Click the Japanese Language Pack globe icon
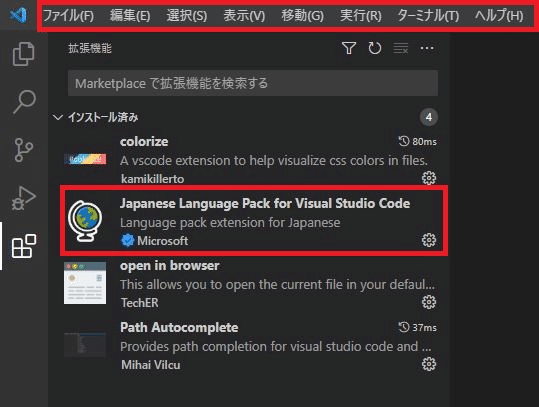Image resolution: width=539 pixels, height=407 pixels. pos(85,221)
